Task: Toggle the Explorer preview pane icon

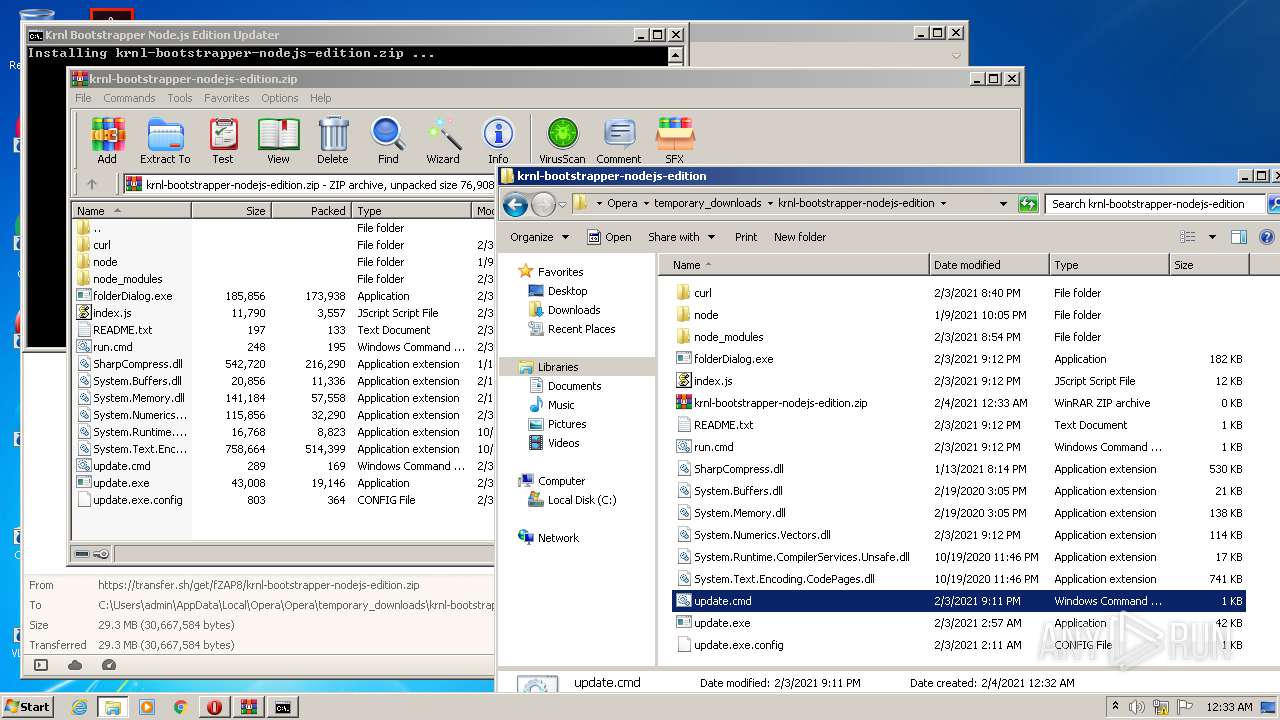Action: click(1239, 237)
